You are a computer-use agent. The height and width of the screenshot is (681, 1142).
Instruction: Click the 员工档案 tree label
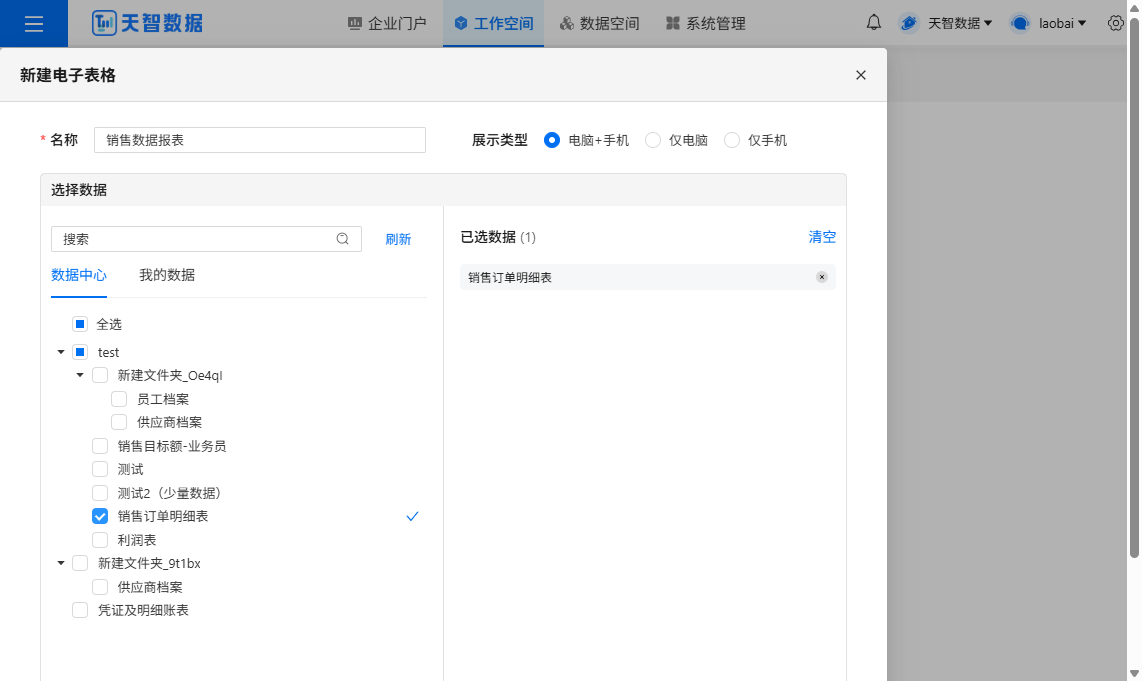(x=163, y=399)
